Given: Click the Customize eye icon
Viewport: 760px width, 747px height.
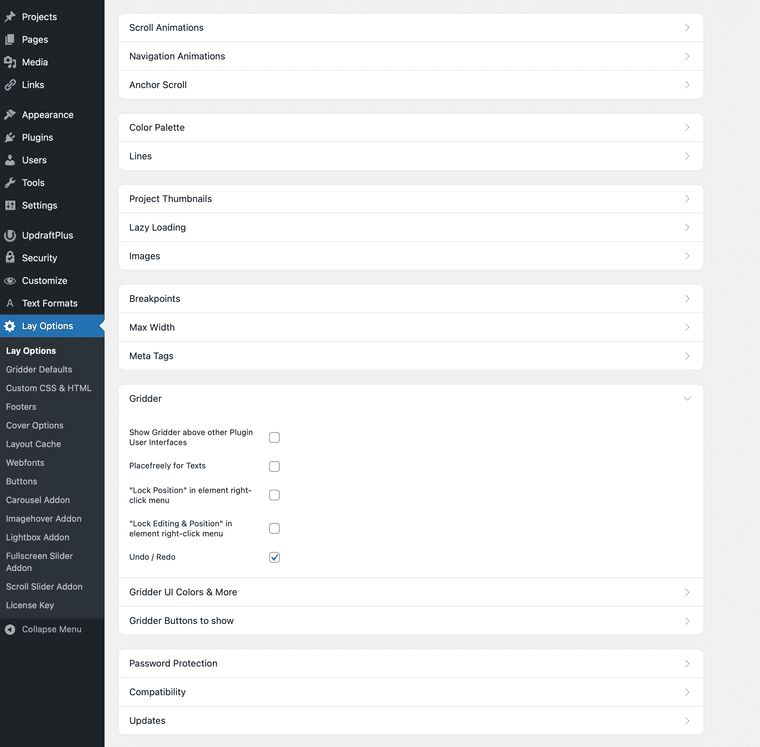Looking at the screenshot, I should (x=10, y=281).
